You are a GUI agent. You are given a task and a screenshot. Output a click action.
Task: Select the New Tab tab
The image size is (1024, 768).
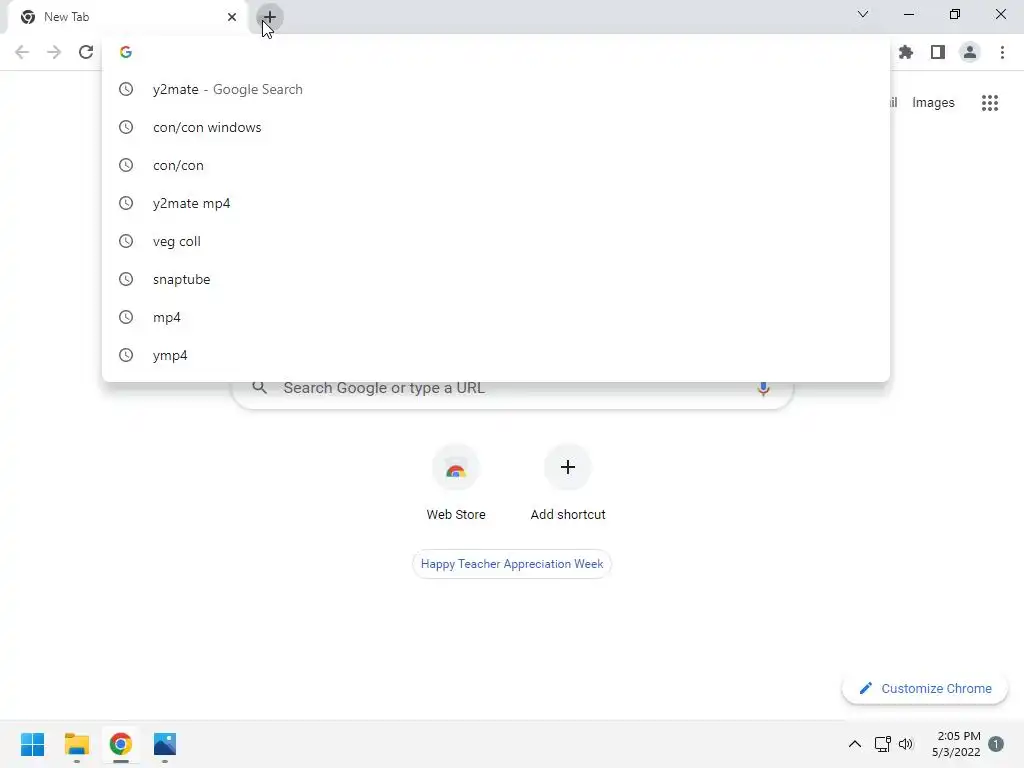(x=129, y=17)
